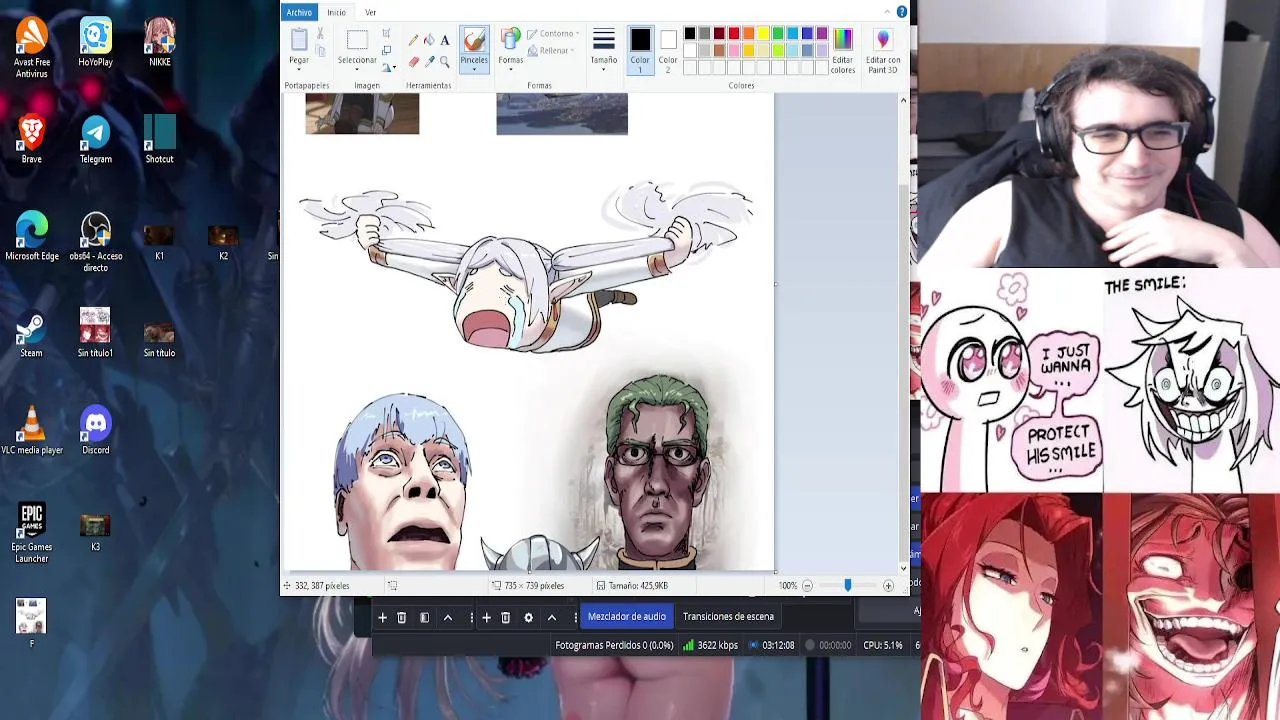Click zoom out minus in Paint status bar
The width and height of the screenshot is (1280, 720).
point(807,586)
